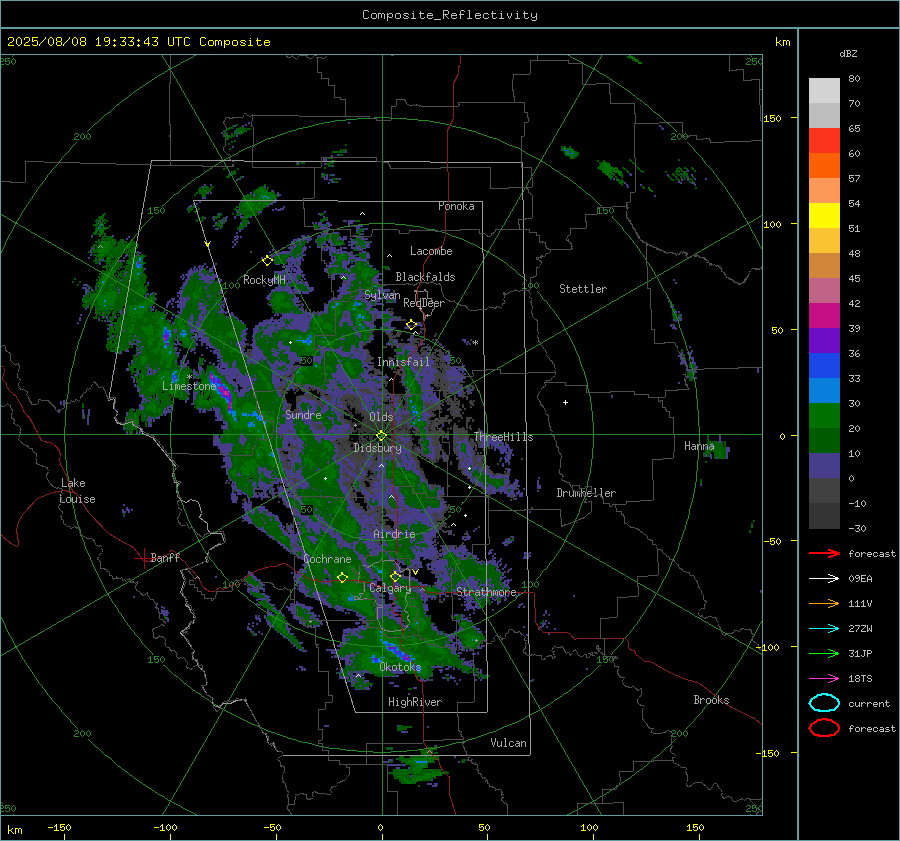The height and width of the screenshot is (841, 900).
Task: Click the yellow diamond marker above Cochrane
Action: click(x=342, y=577)
